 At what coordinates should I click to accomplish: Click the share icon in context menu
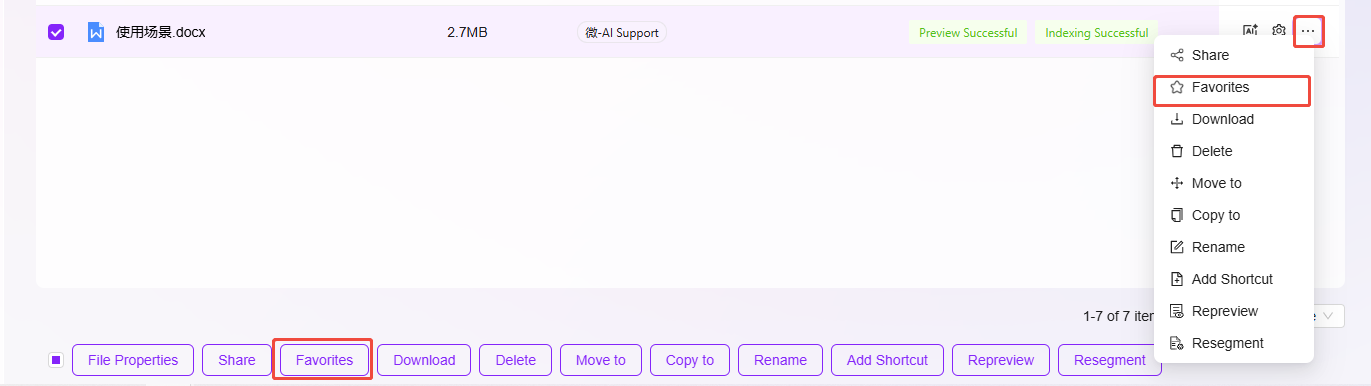click(1177, 55)
